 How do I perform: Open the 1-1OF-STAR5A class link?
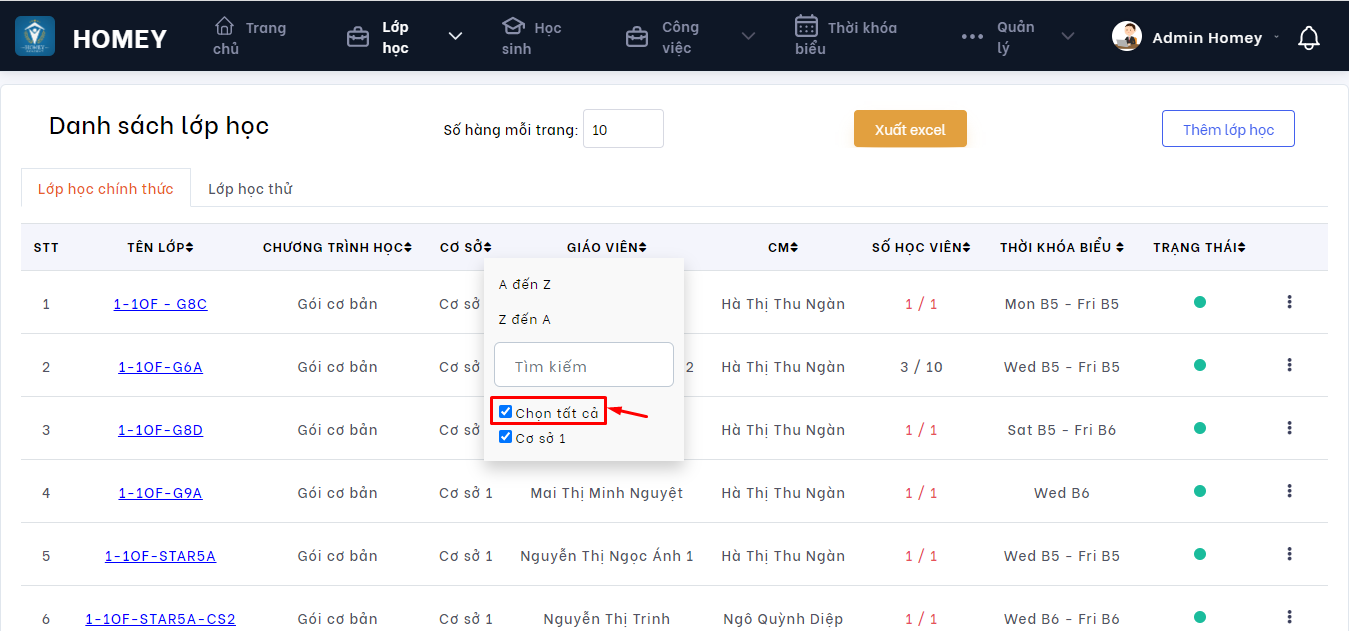tap(160, 556)
